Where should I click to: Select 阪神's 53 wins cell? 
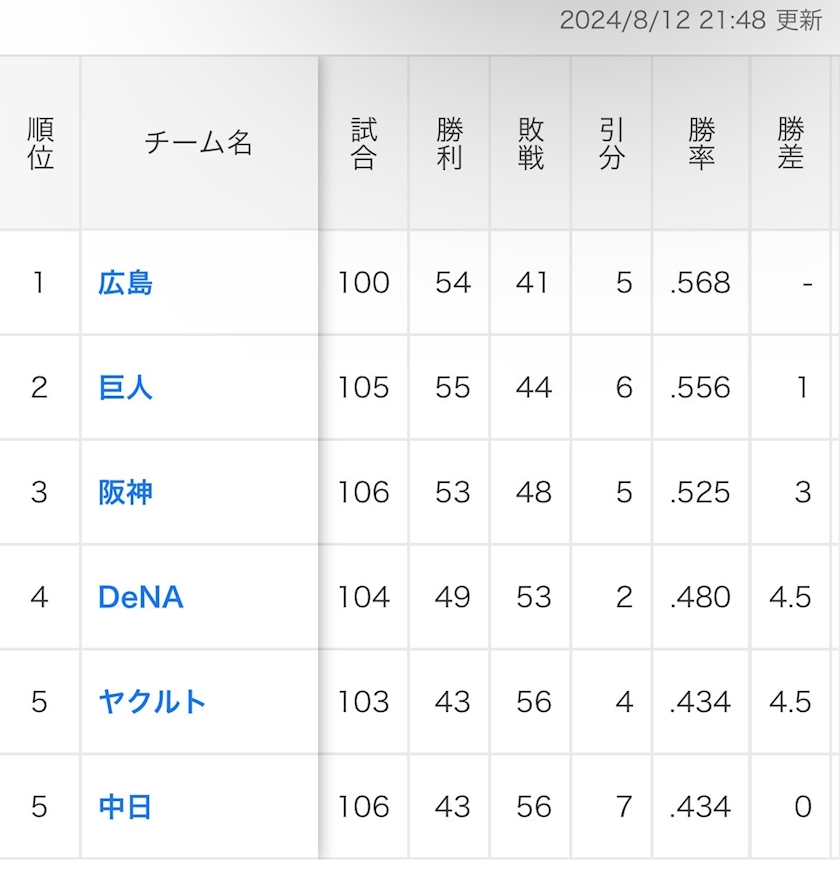pos(449,493)
